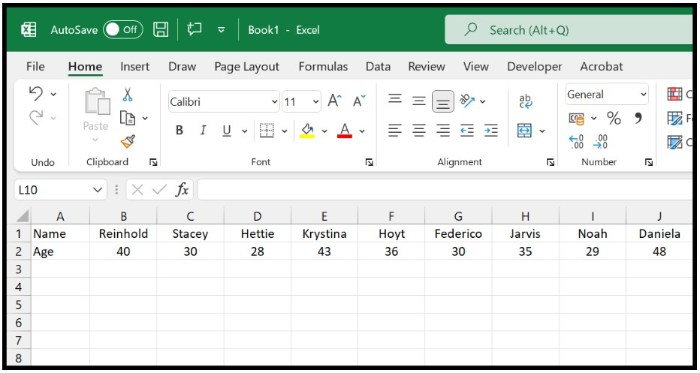Open the Calibri font name dropdown

274,102
